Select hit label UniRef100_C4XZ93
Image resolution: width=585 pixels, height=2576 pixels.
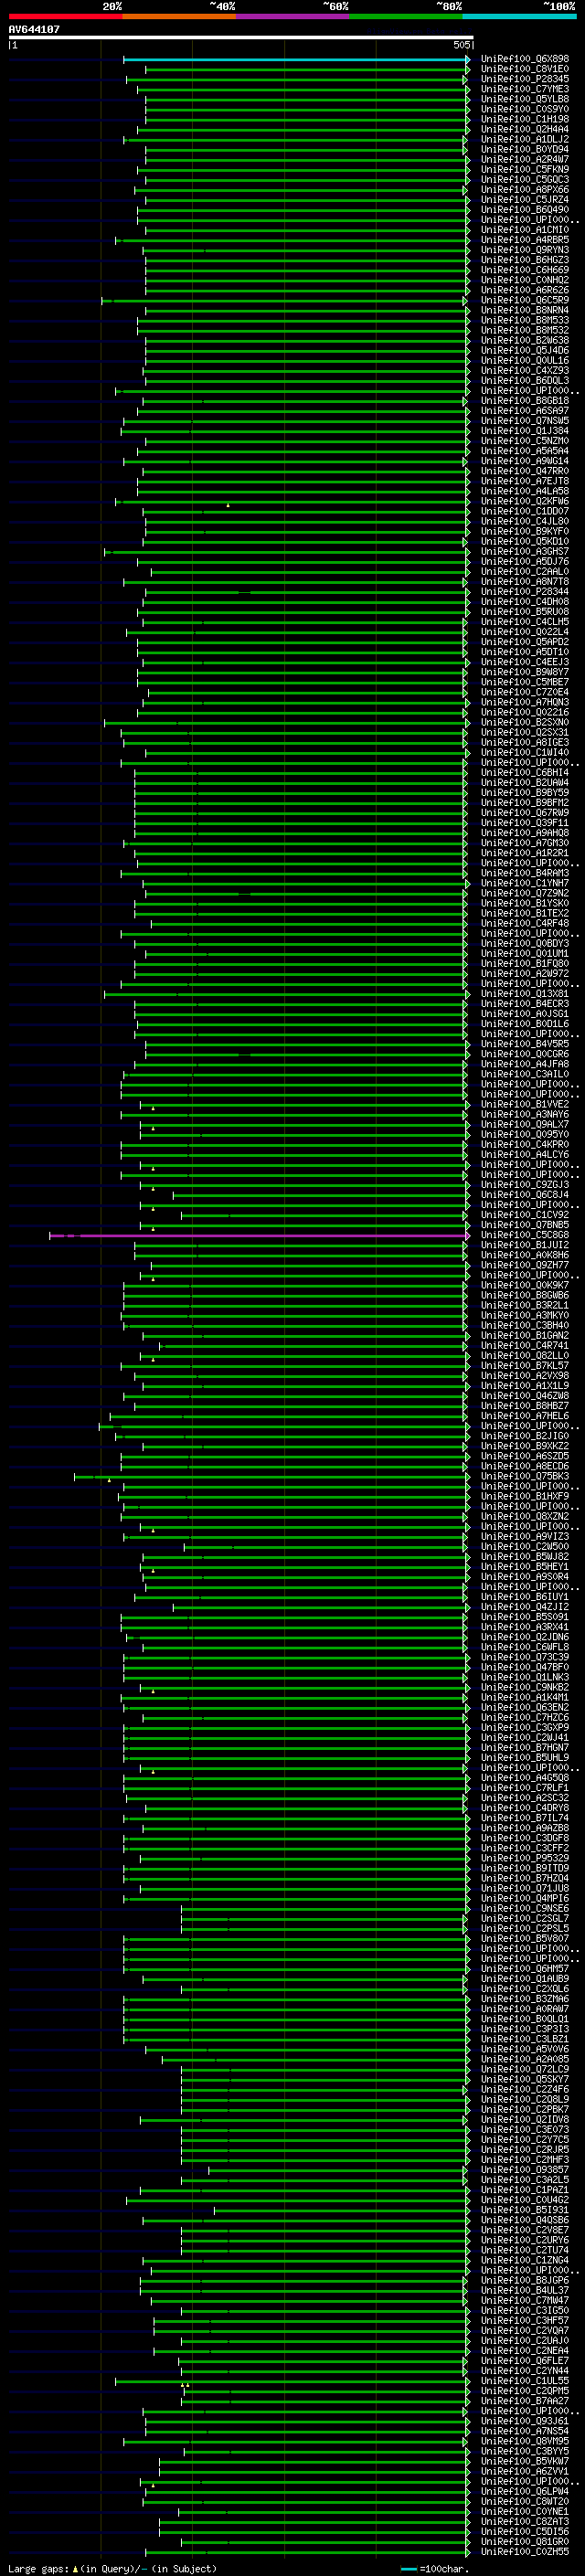tap(524, 370)
